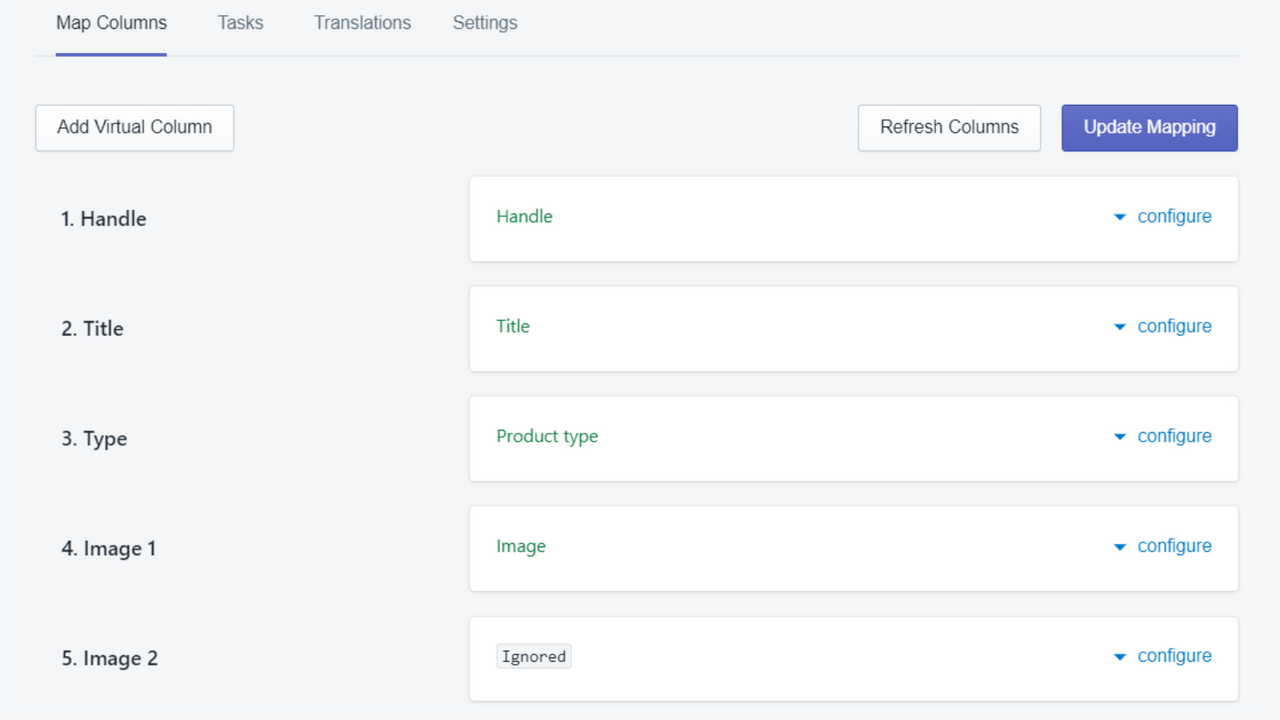The height and width of the screenshot is (720, 1280).
Task: Open the dropdown for the Ignored Image 2 row
Action: pyautogui.click(x=1119, y=656)
